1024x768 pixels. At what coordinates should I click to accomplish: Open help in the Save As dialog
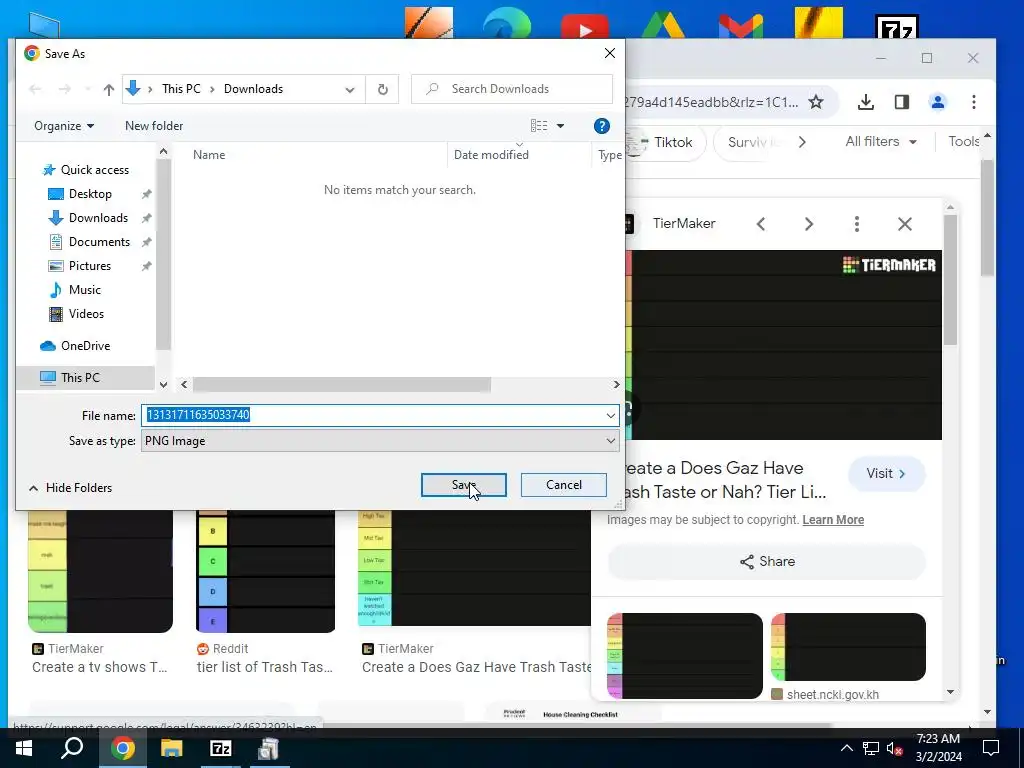601,126
